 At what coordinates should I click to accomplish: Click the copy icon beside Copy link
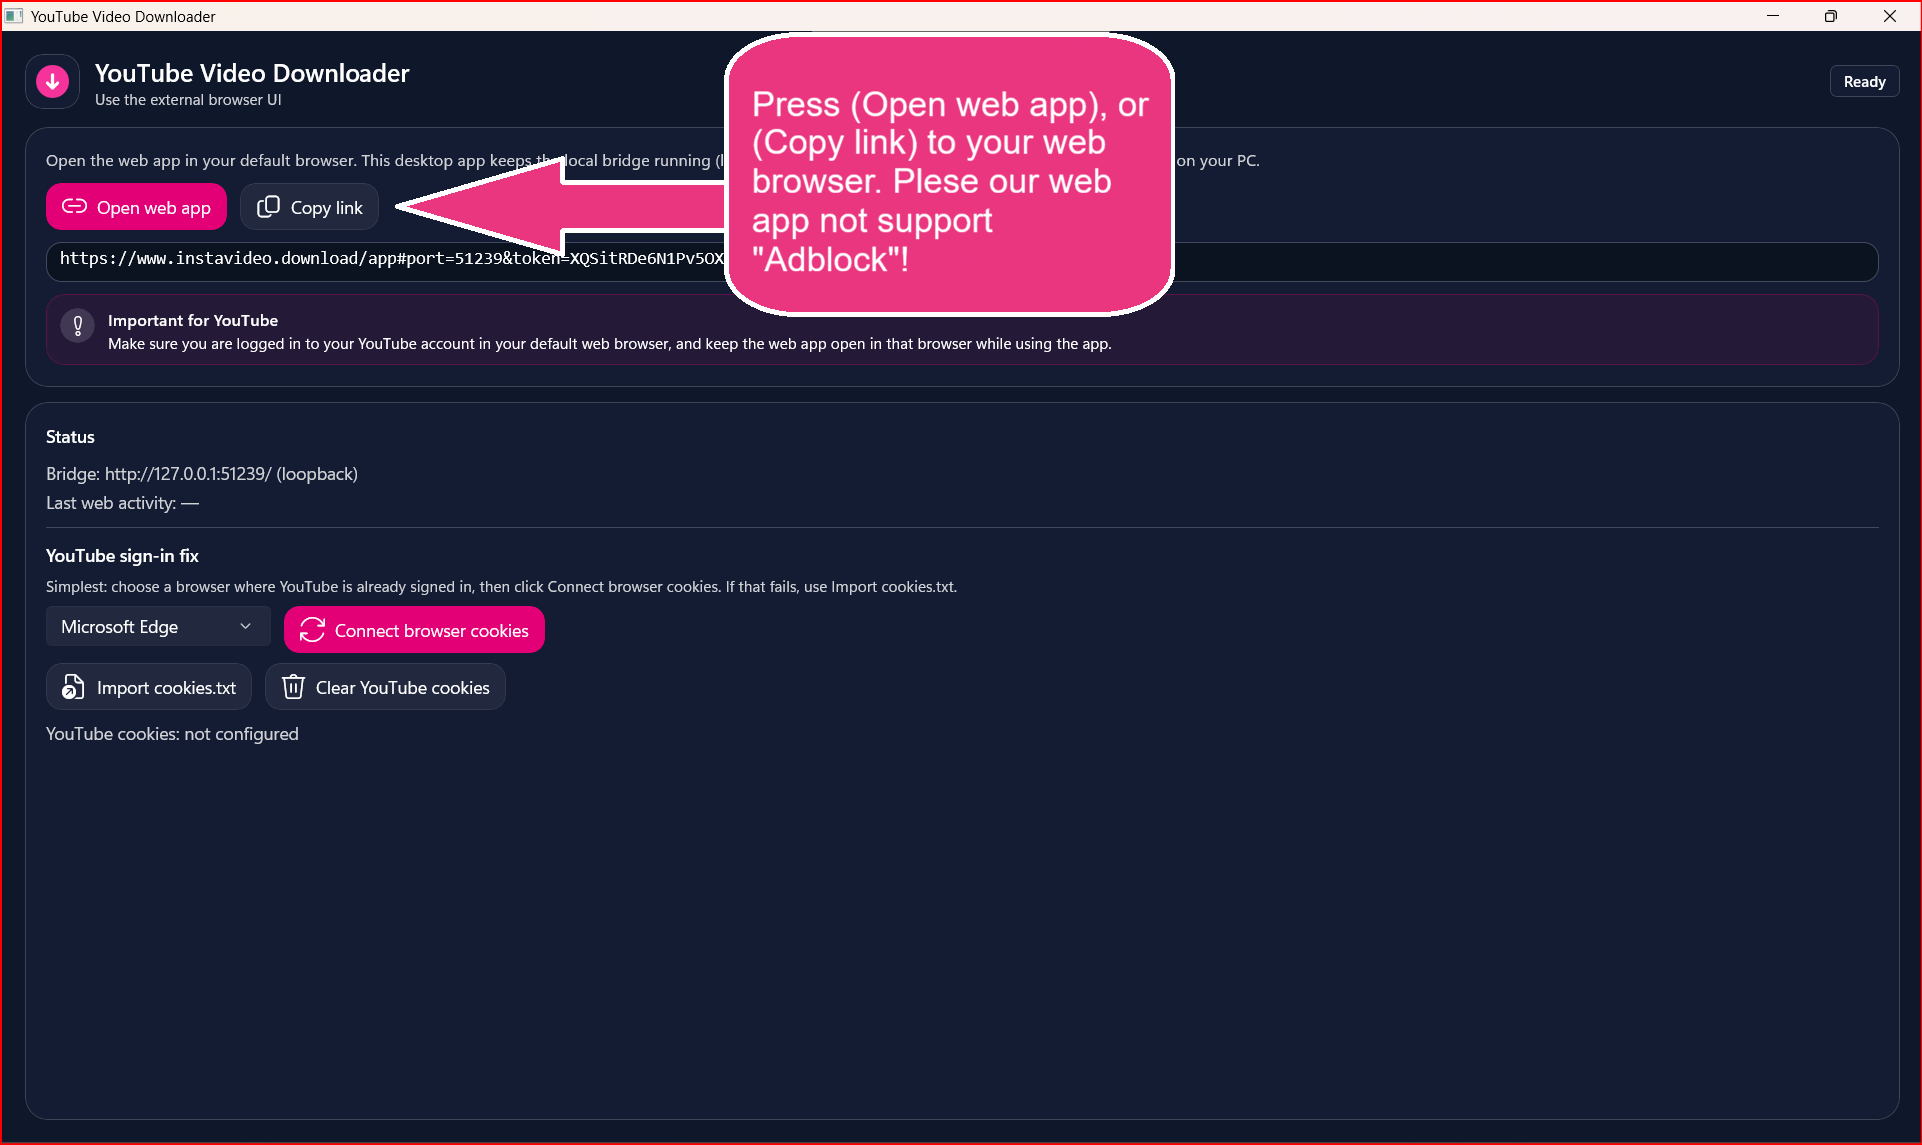[x=268, y=207]
